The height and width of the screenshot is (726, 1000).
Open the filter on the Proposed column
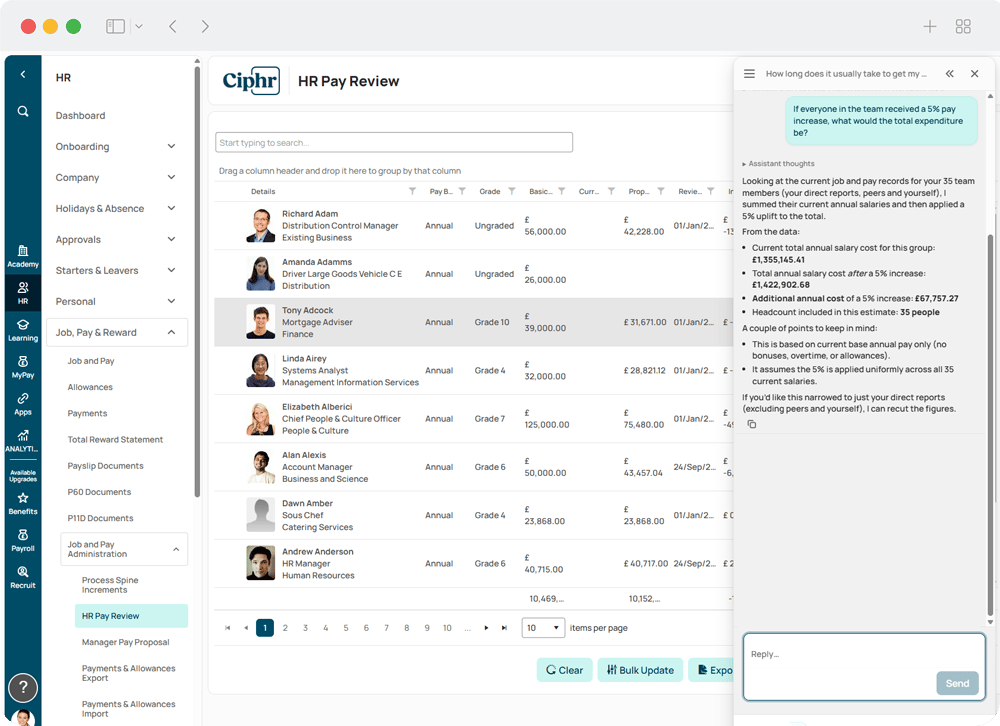(x=661, y=191)
